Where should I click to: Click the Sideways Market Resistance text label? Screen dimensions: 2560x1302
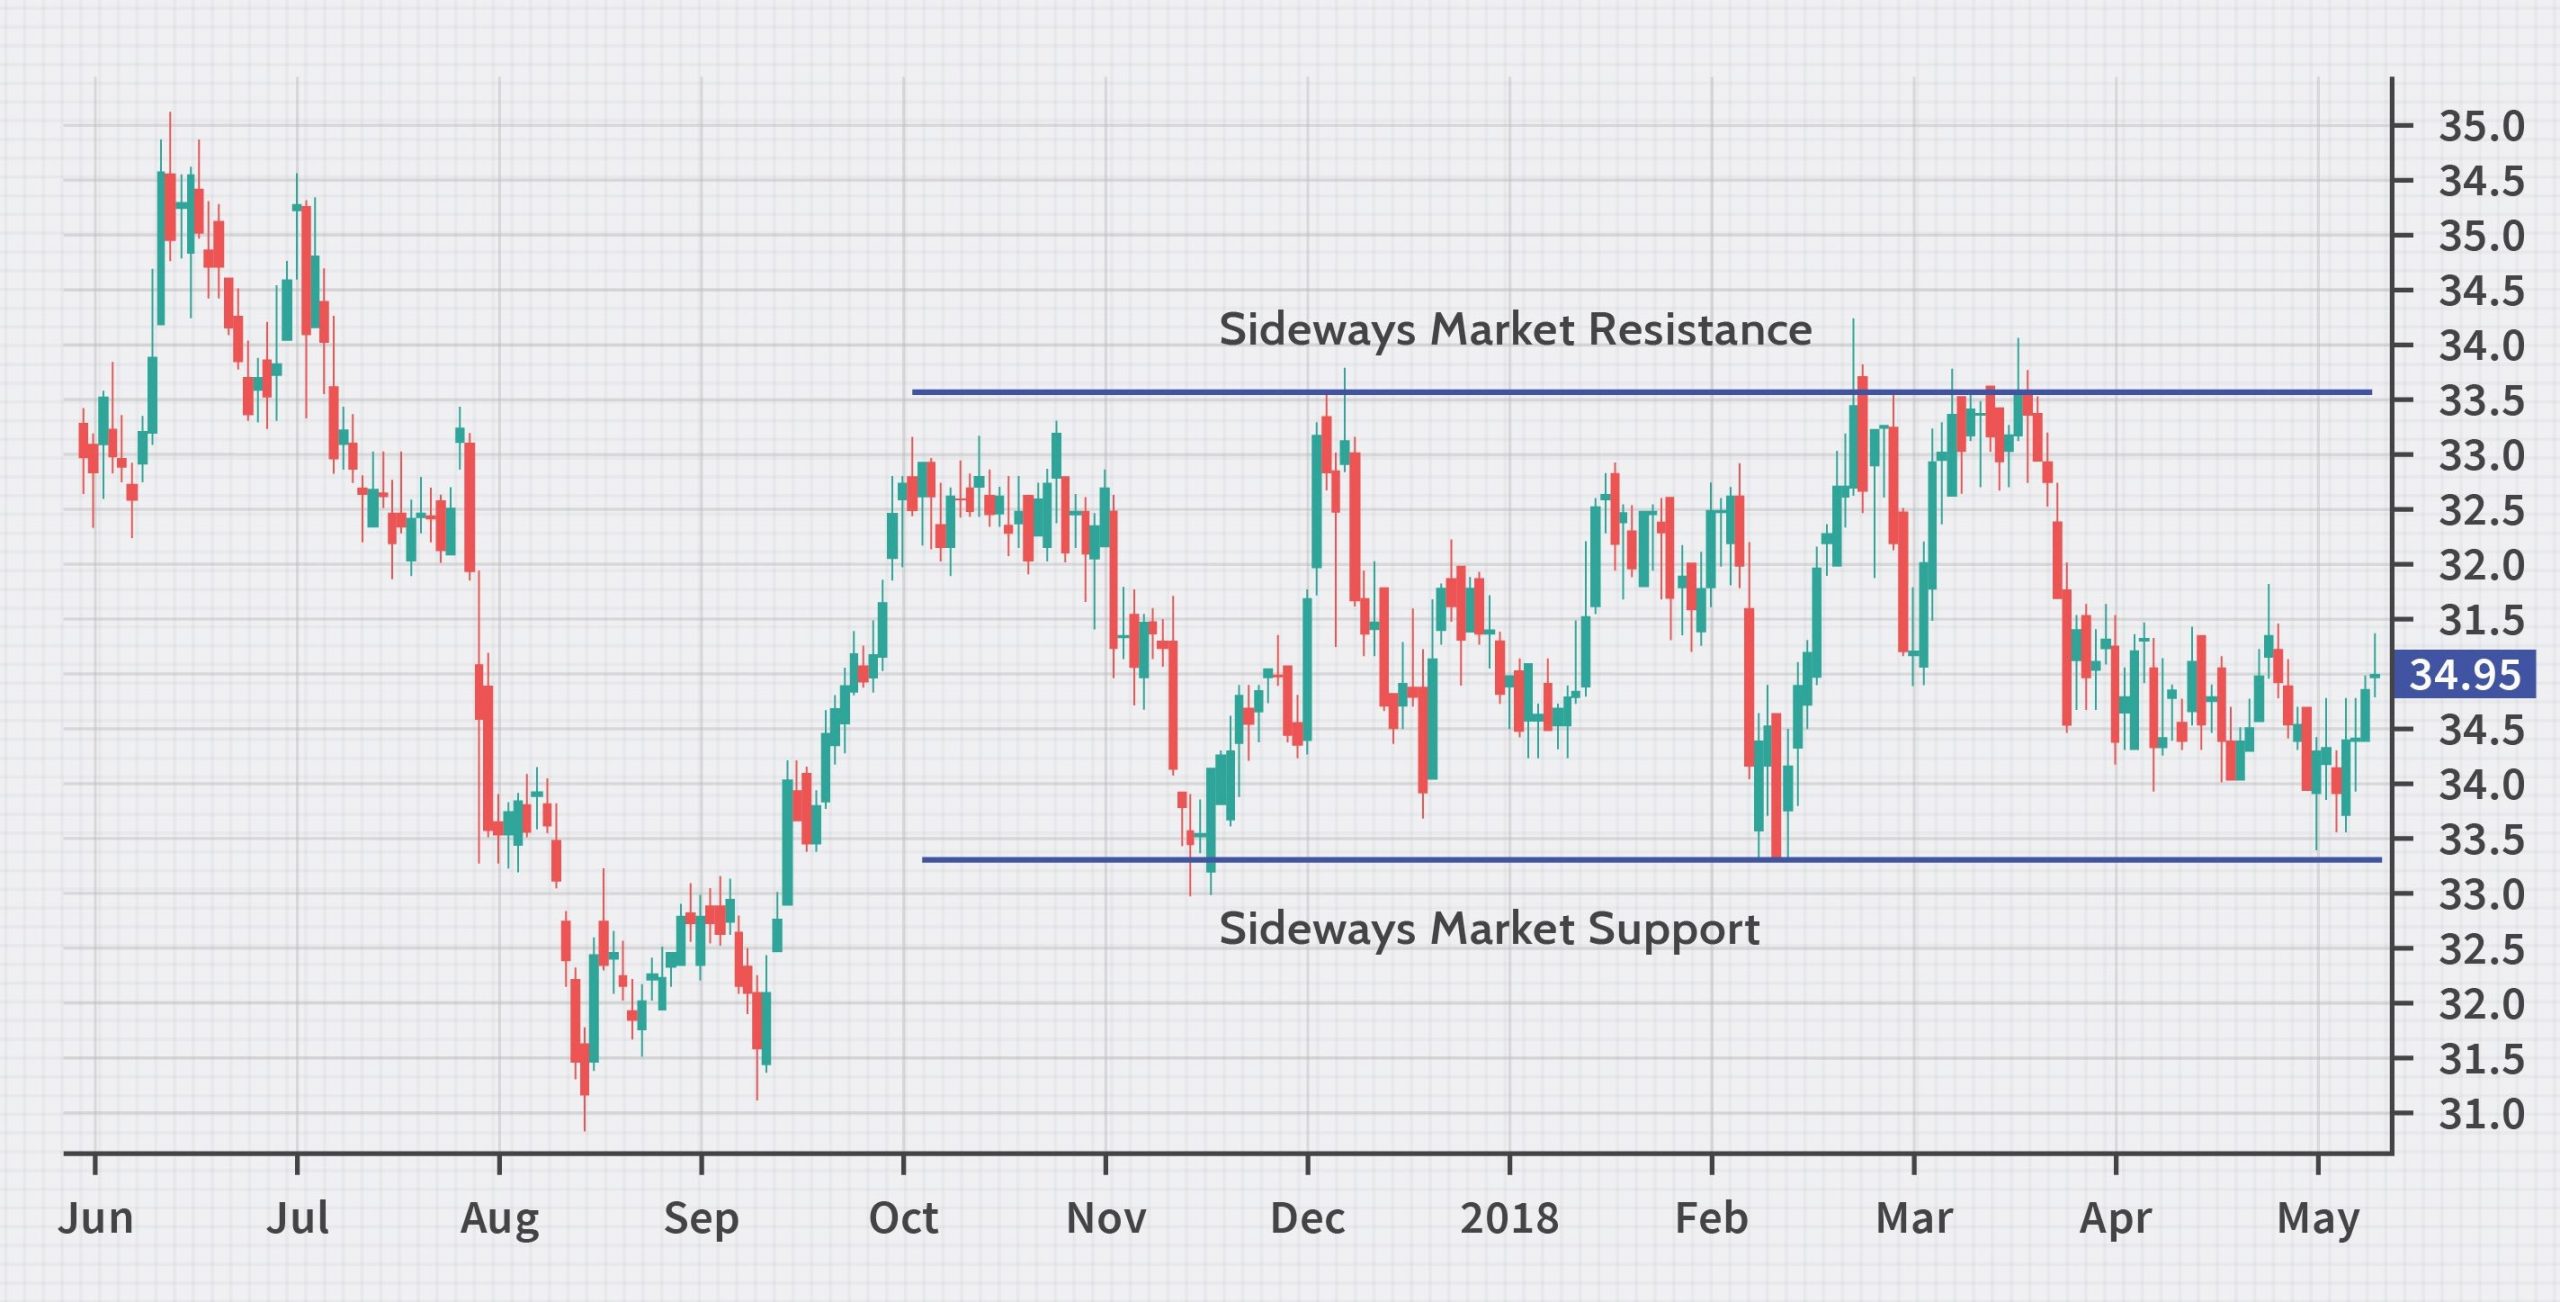pyautogui.click(x=1515, y=330)
